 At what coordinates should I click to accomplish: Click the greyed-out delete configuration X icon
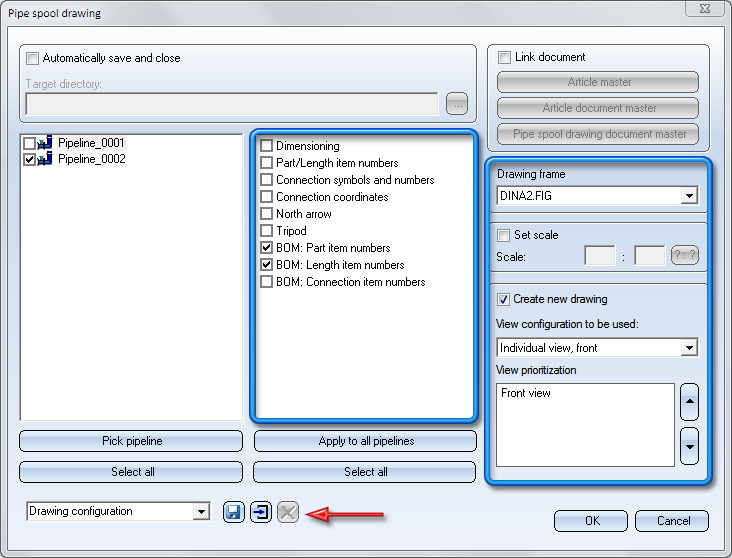coord(288,512)
